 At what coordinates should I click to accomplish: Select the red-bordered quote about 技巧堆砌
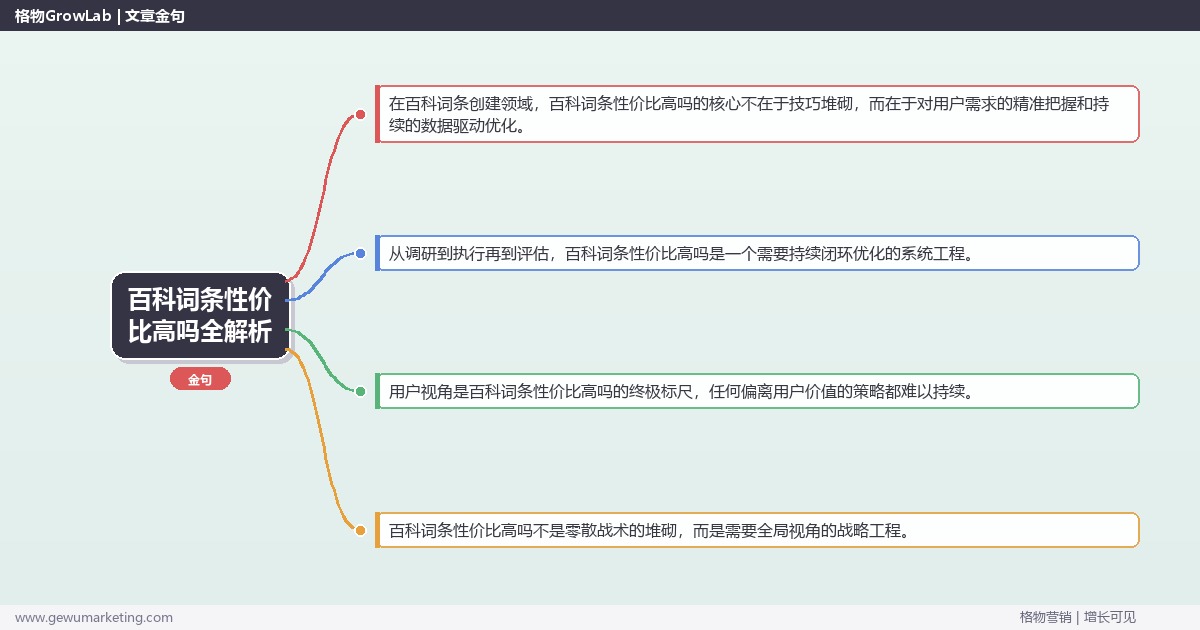click(757, 114)
